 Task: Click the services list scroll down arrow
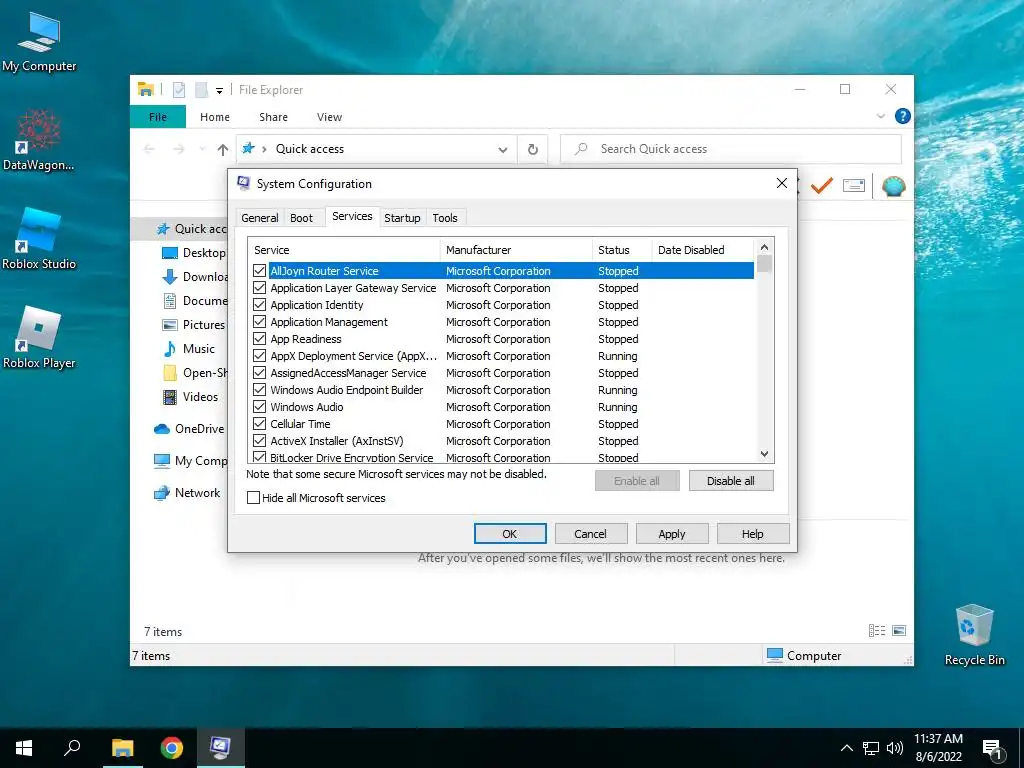point(764,453)
